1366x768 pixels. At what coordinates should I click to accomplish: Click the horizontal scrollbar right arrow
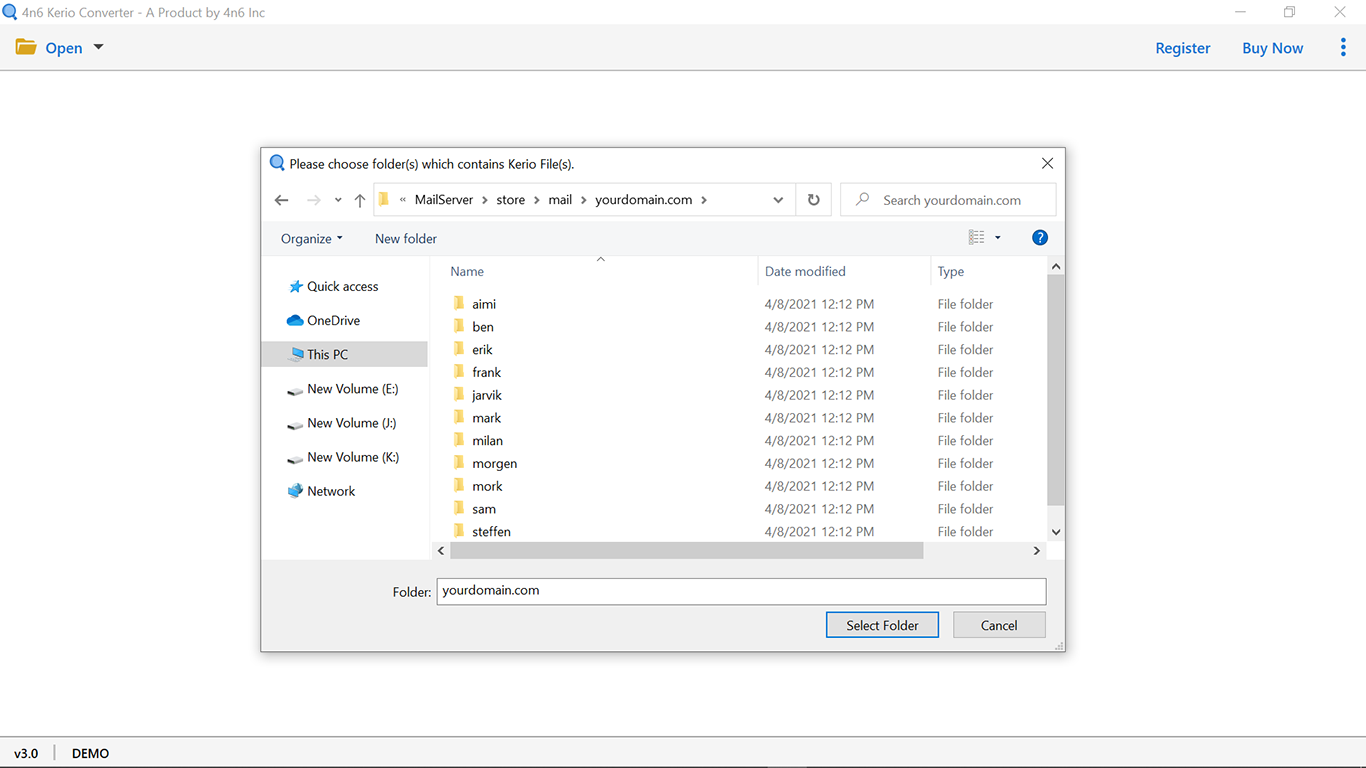[x=1037, y=551]
